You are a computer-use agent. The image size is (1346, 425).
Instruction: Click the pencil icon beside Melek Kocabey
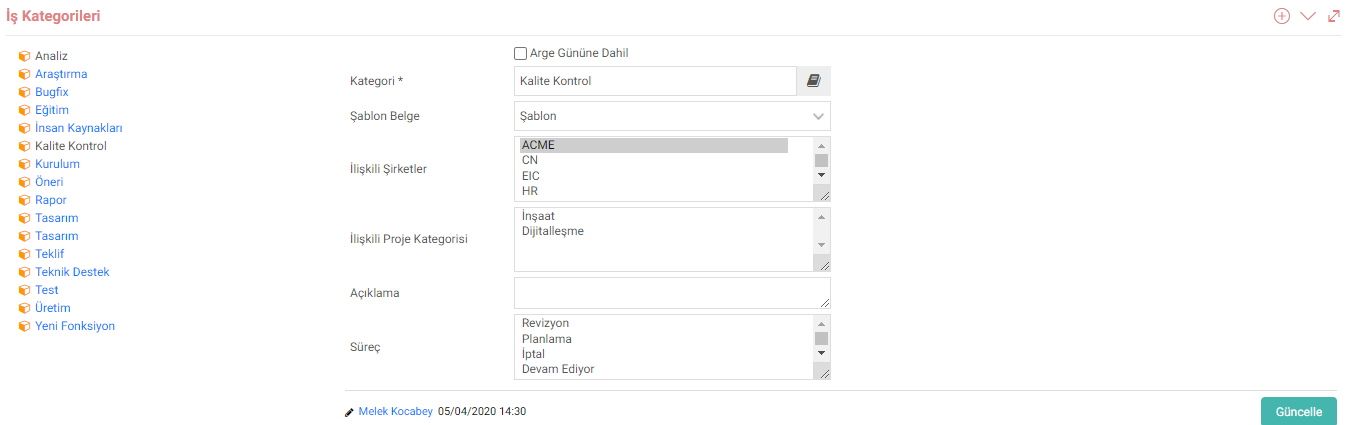pyautogui.click(x=349, y=411)
